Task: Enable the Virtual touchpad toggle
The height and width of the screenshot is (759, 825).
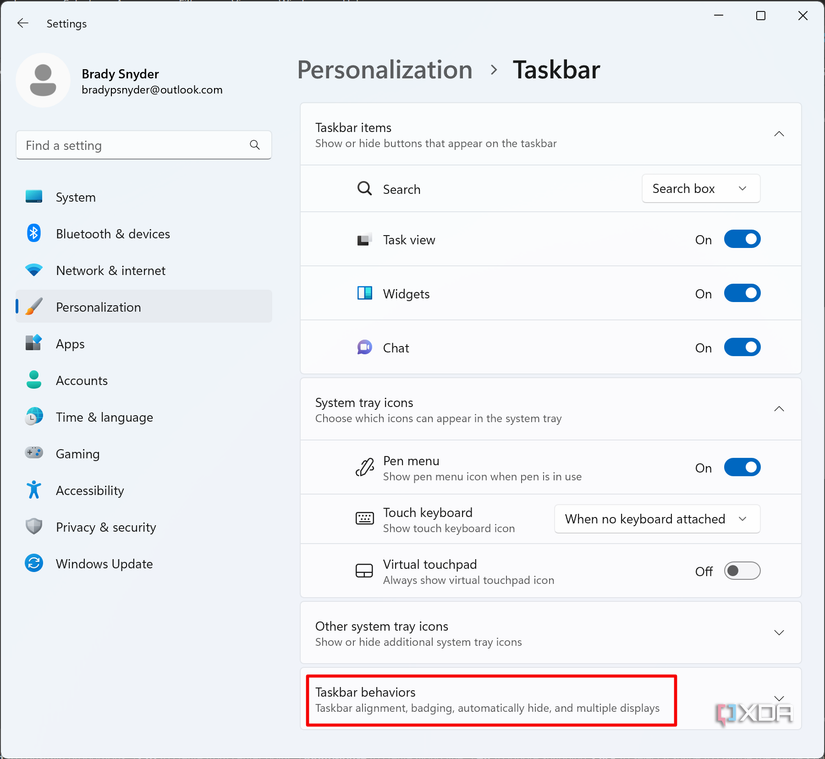Action: coord(742,570)
